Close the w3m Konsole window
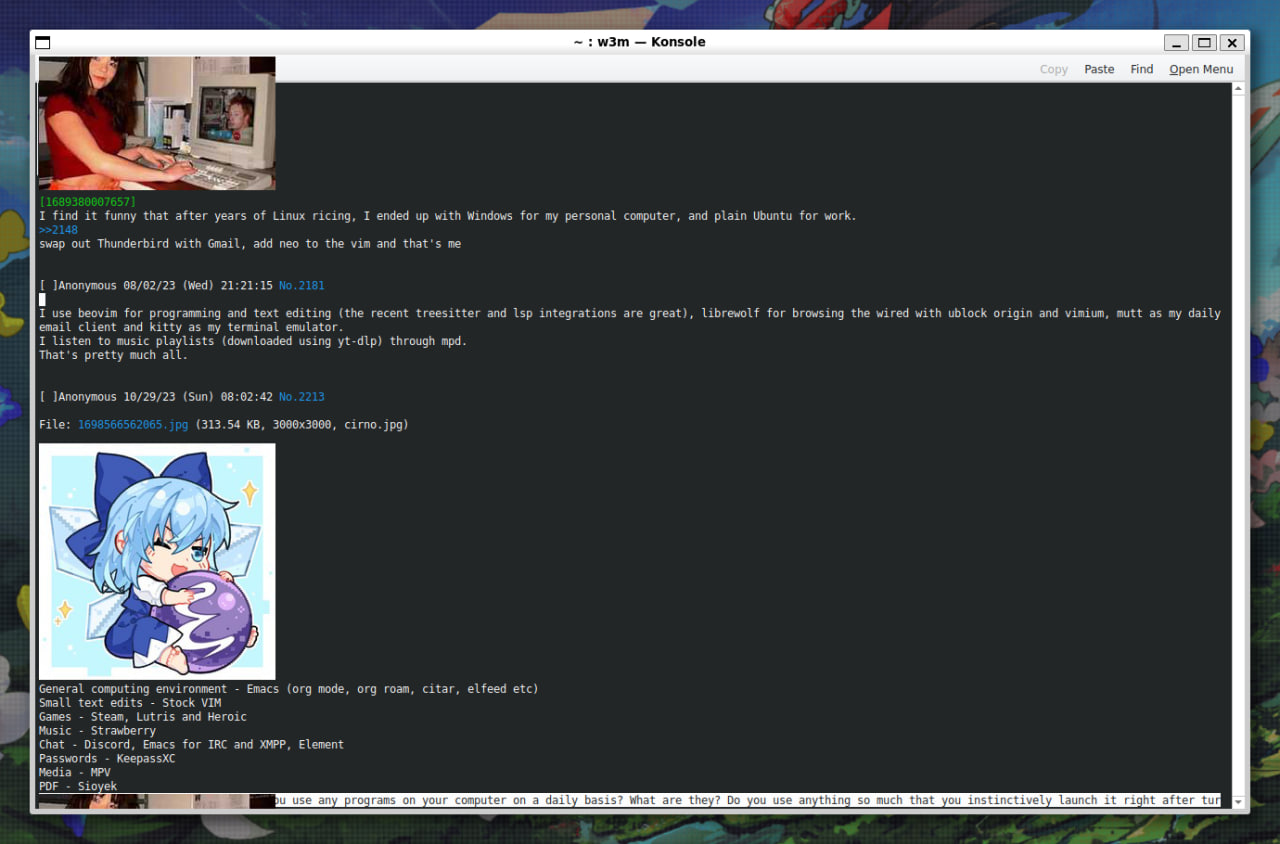 tap(1232, 42)
